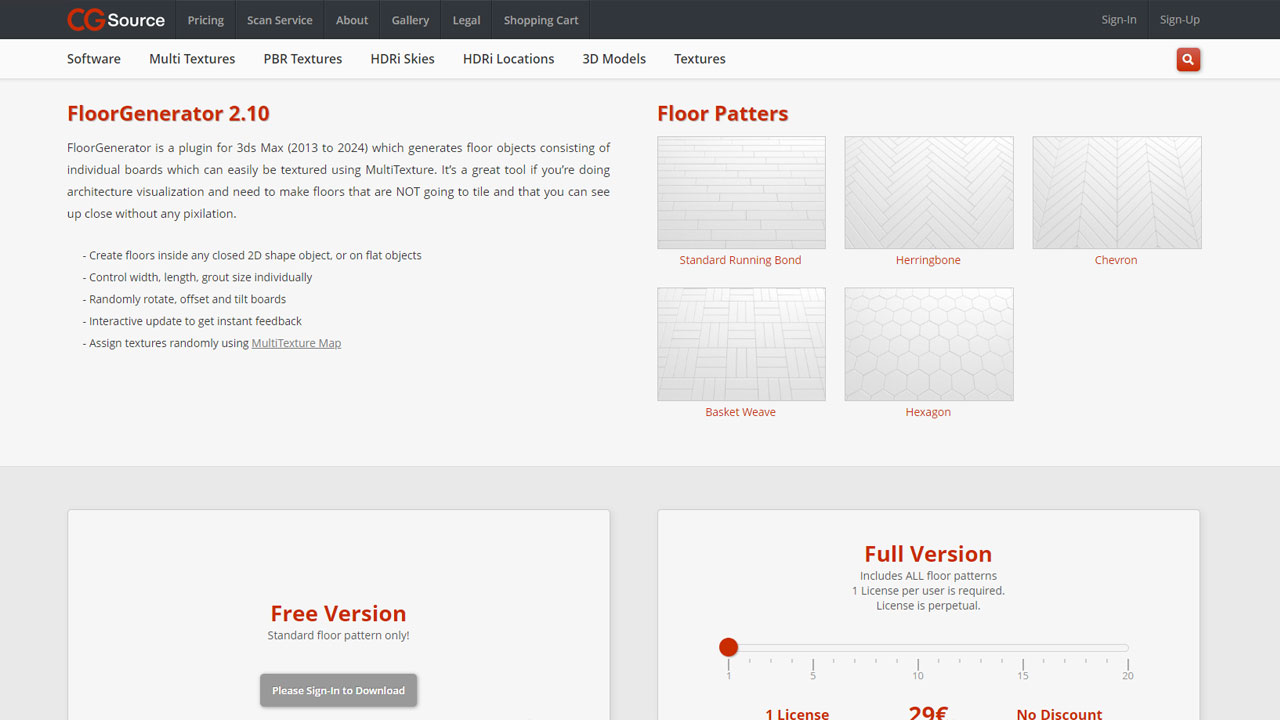Viewport: 1280px width, 720px height.
Task: Click the Please Sign-In to Download button
Action: 338,690
